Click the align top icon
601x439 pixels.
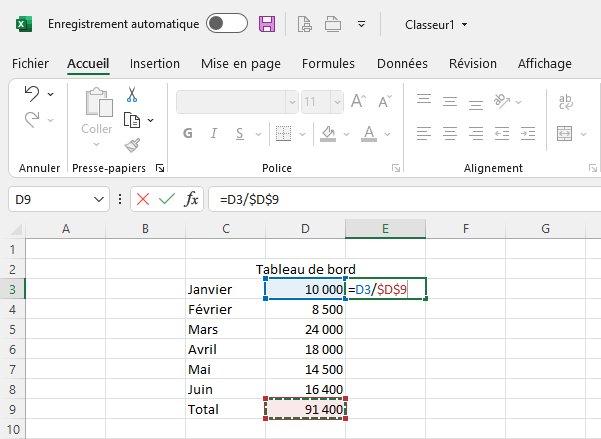point(424,100)
